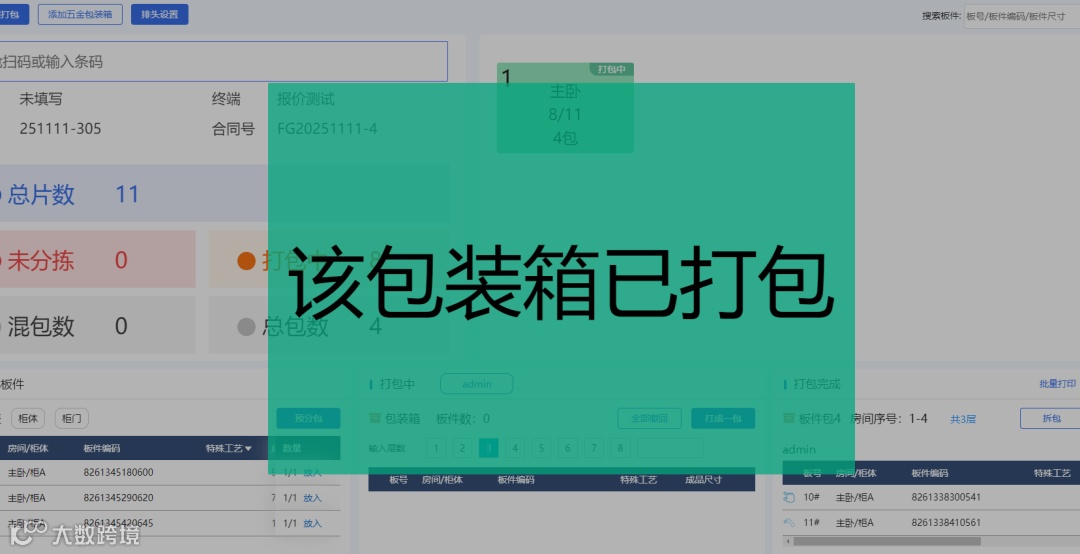Focus the barcode scan input field
This screenshot has height=554, width=1080.
click(x=223, y=61)
